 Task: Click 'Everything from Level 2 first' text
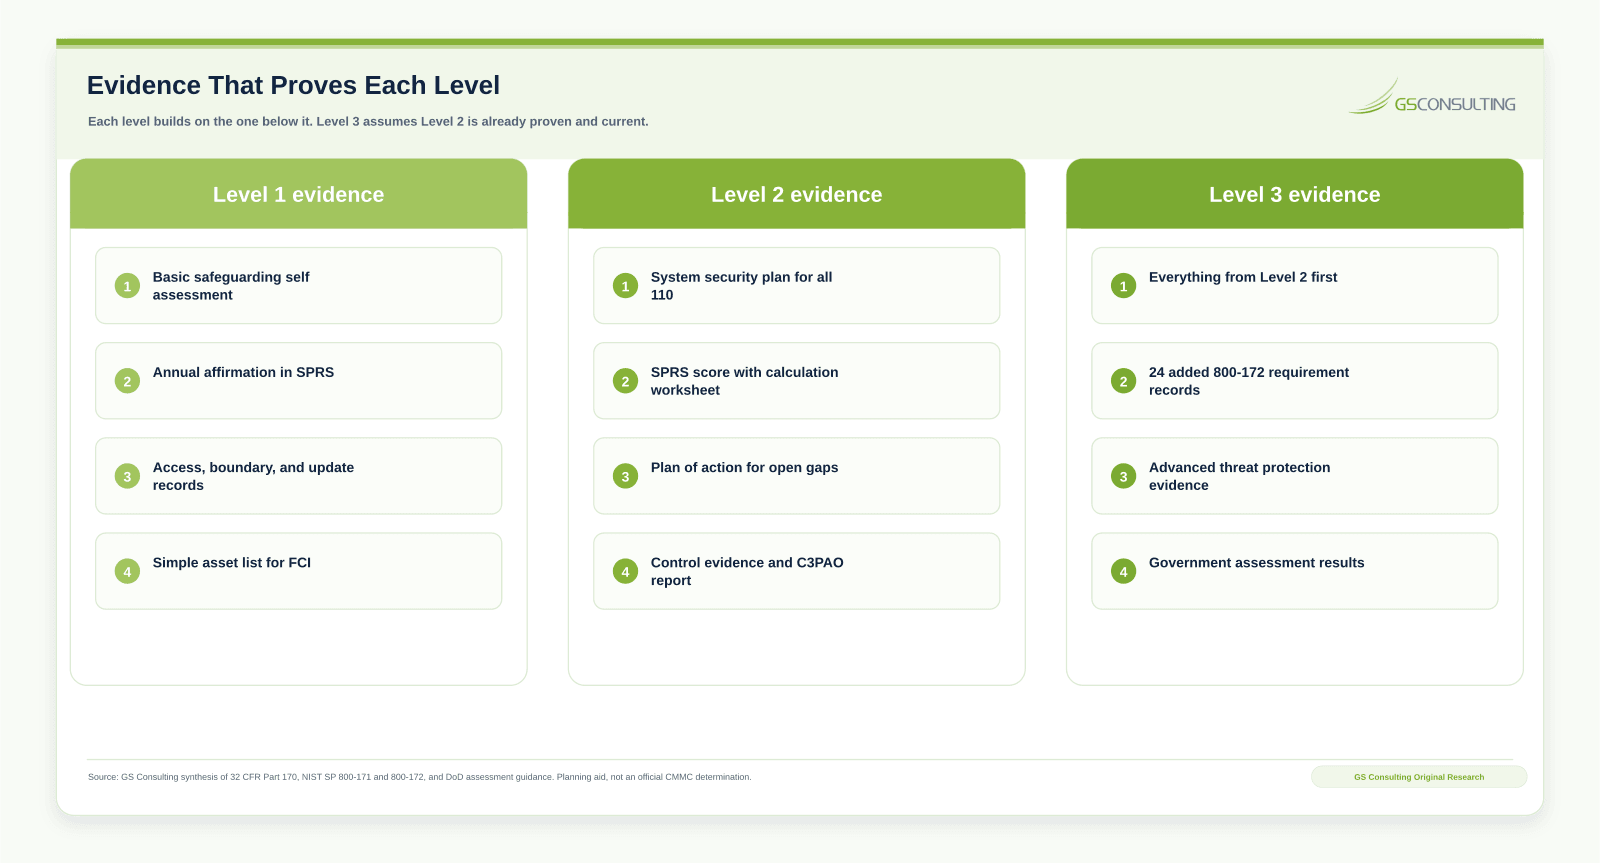(1243, 277)
